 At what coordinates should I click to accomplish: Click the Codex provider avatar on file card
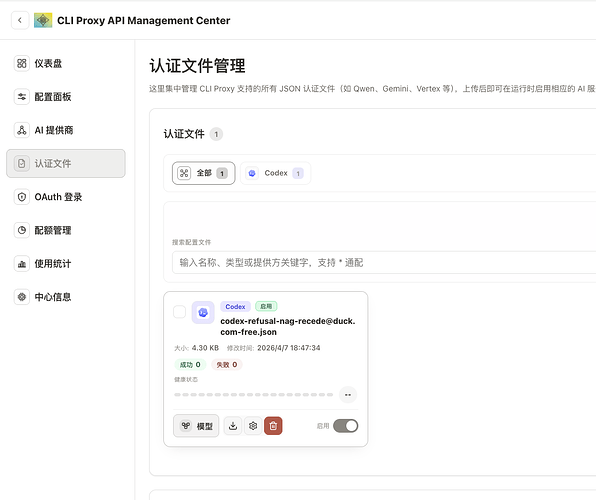[203, 313]
